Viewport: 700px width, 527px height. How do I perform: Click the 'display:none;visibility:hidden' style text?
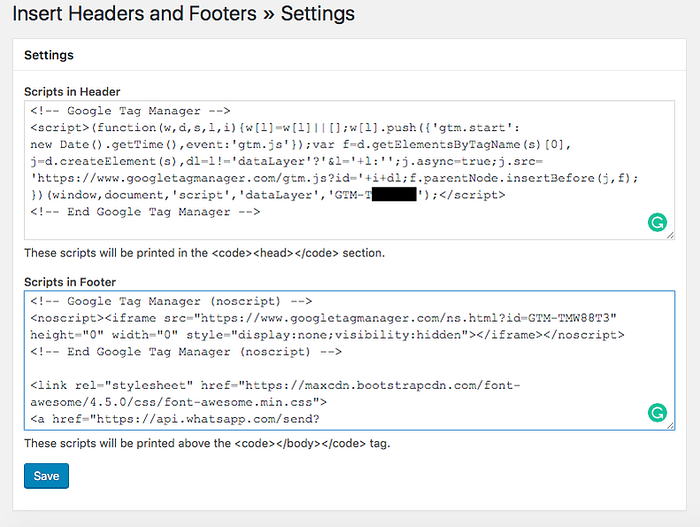[x=350, y=335]
